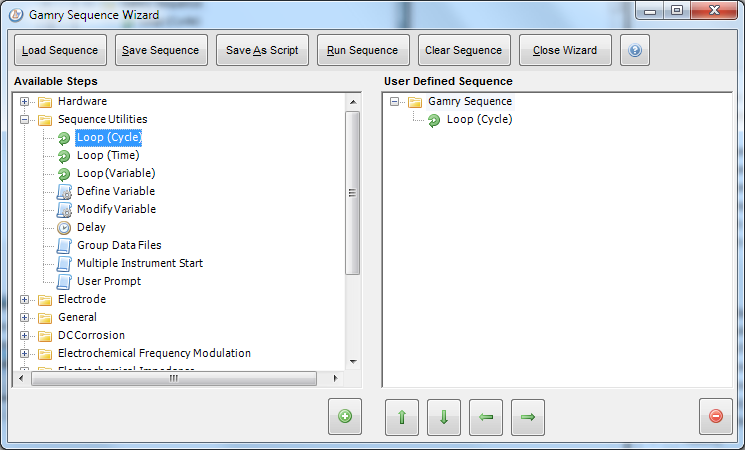Collapse the Sequence Utilities folder
This screenshot has height=450, width=745.
click(x=25, y=120)
